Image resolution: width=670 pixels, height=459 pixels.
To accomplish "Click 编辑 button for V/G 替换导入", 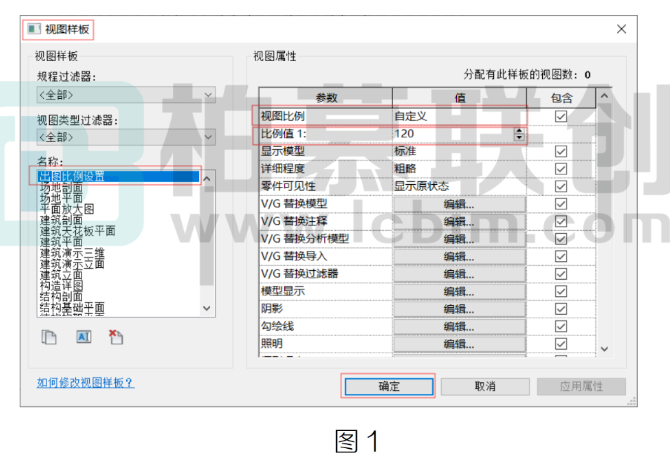I will tap(459, 257).
